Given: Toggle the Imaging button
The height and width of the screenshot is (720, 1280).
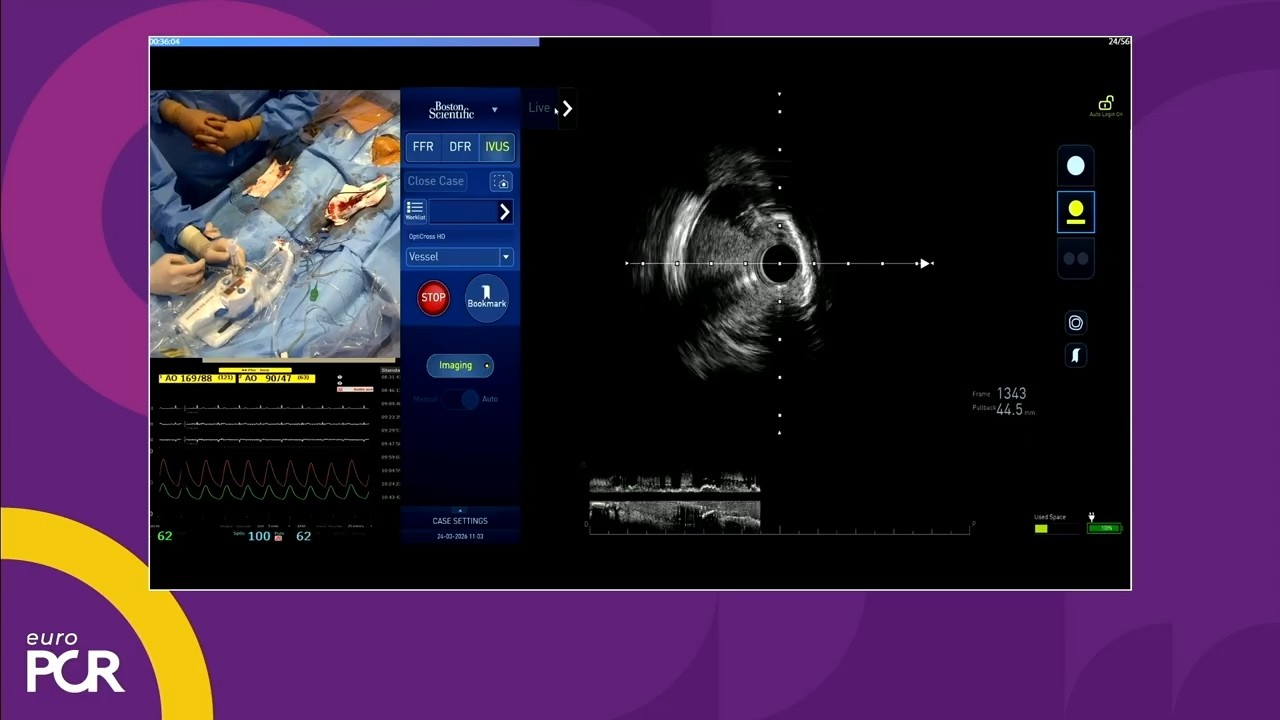Looking at the screenshot, I should click(460, 365).
